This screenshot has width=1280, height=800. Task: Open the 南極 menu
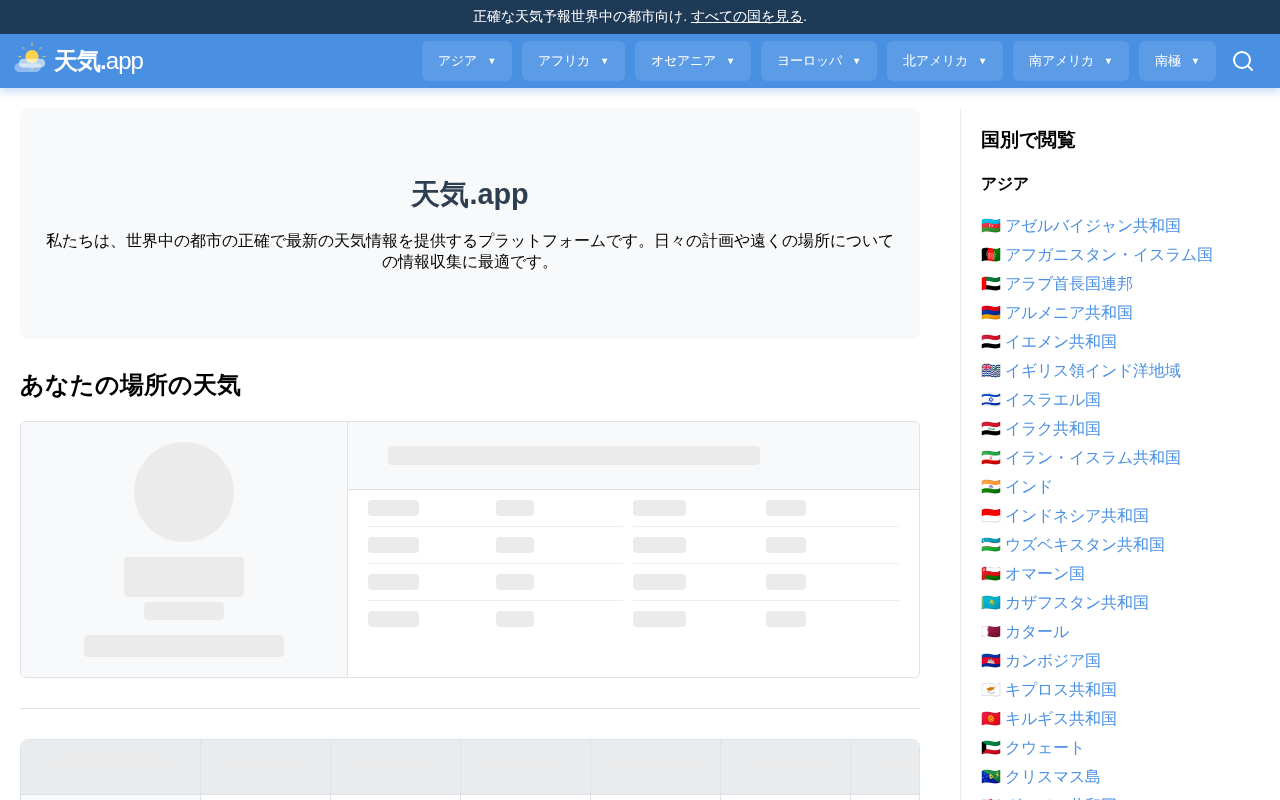[x=1177, y=61]
